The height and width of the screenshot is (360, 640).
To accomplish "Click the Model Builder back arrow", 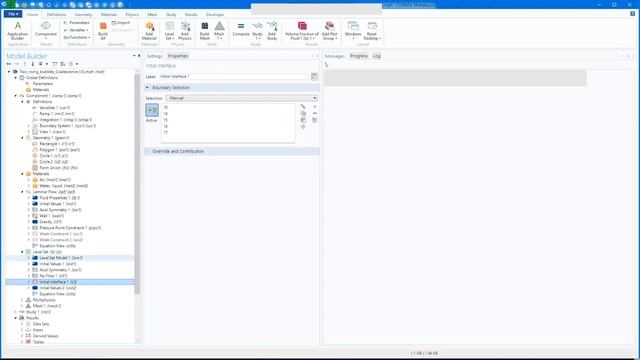I will (x=9, y=64).
